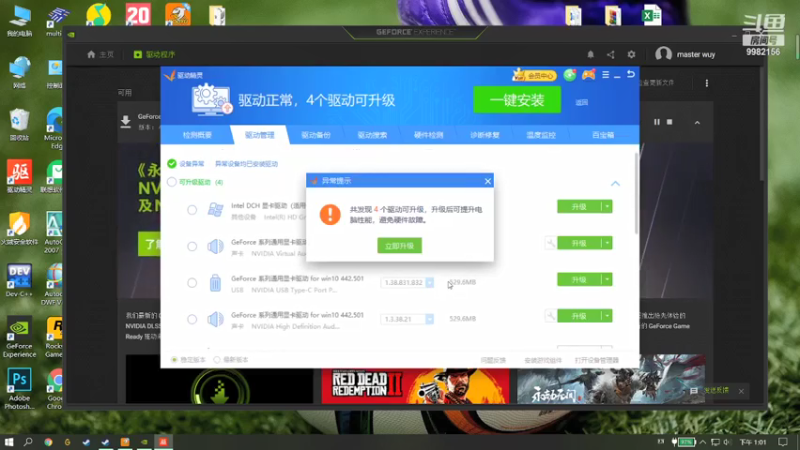800x450 pixels.
Task: Click the Windows Start button
Action: coord(9,442)
